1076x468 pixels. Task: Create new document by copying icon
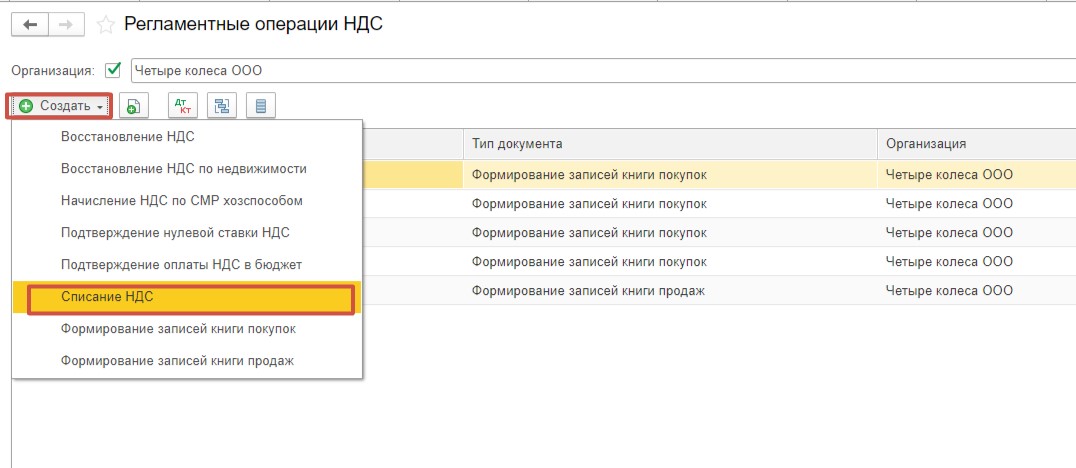[134, 106]
